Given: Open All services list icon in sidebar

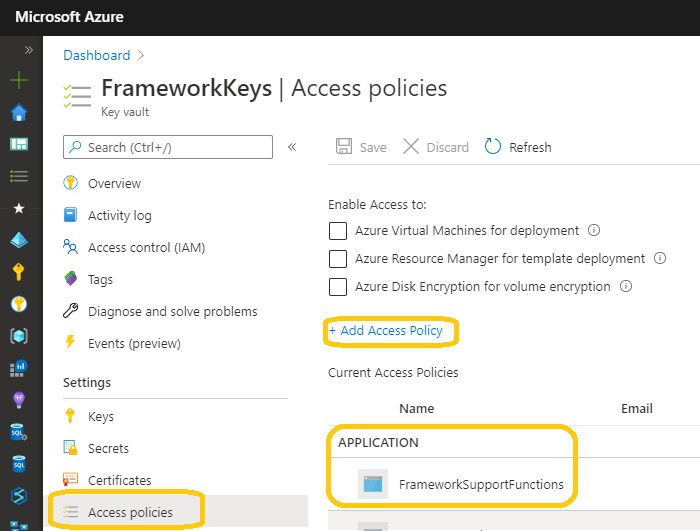Looking at the screenshot, I should (19, 176).
